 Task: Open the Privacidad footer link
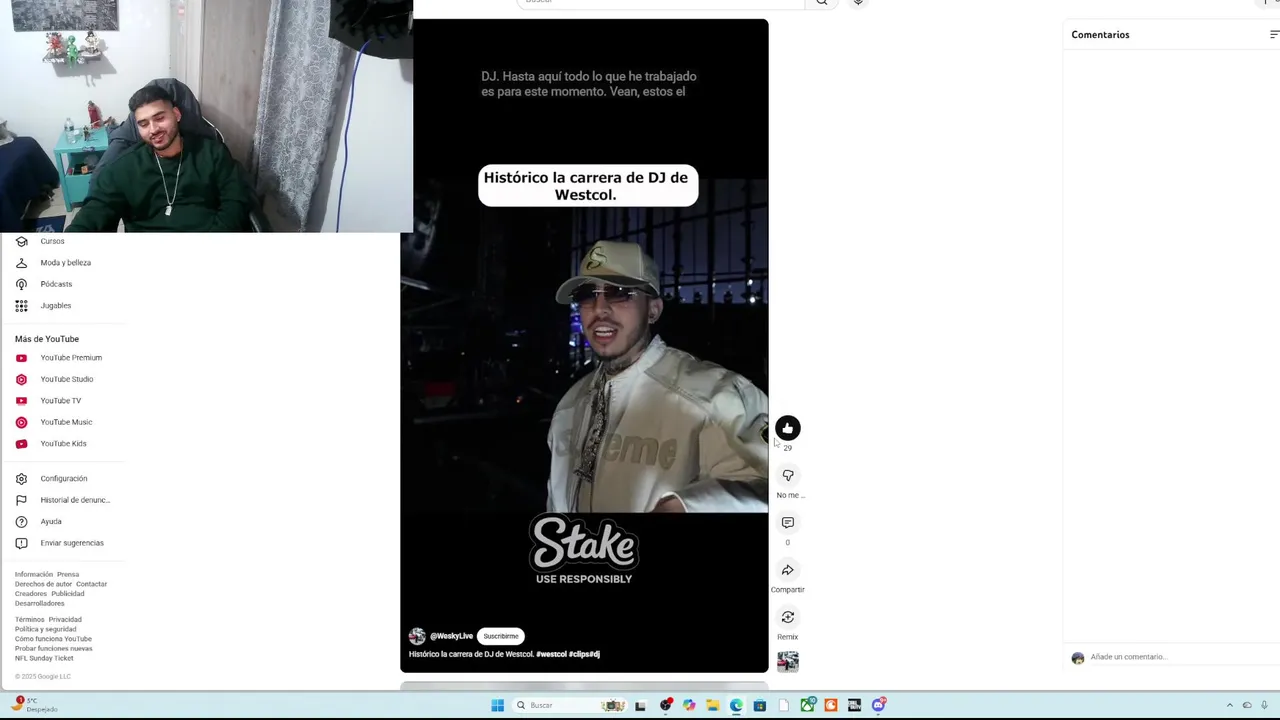(x=65, y=620)
